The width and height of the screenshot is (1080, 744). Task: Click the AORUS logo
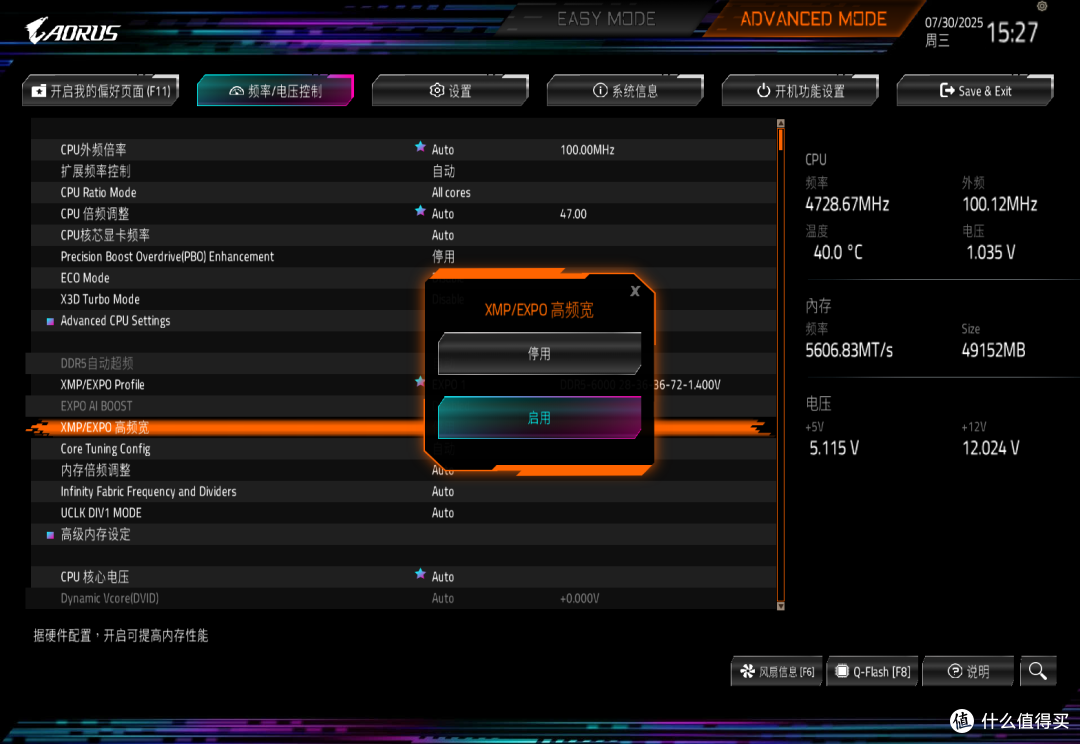72,31
